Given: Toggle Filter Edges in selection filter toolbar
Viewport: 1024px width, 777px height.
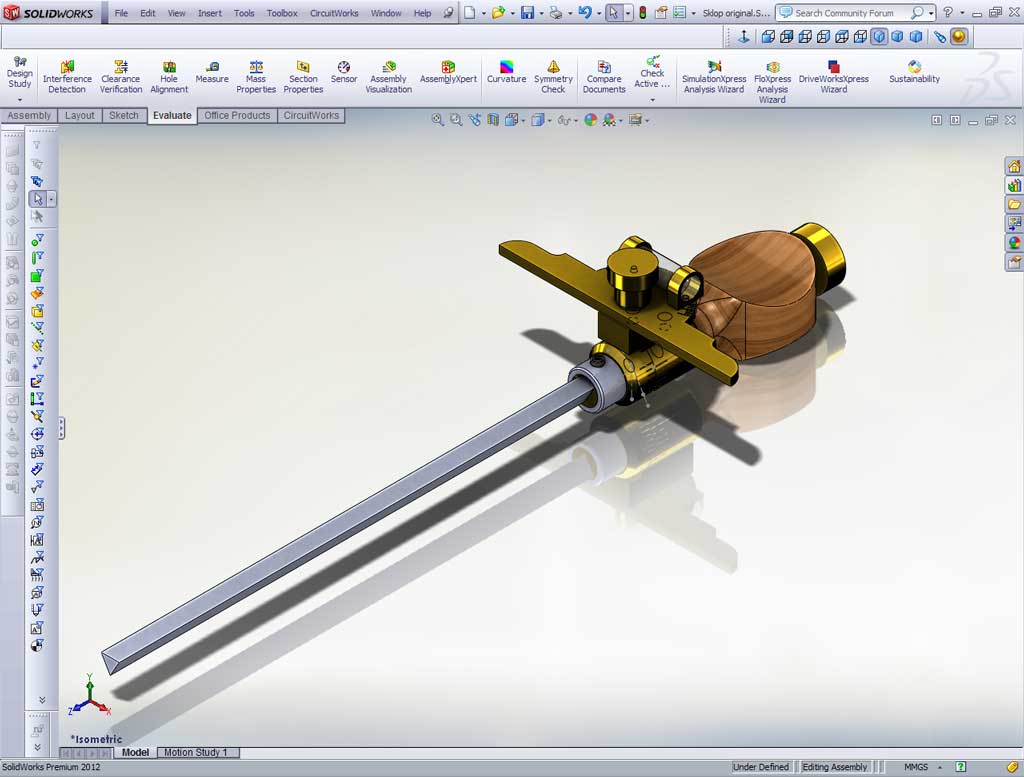Looking at the screenshot, I should [x=37, y=258].
